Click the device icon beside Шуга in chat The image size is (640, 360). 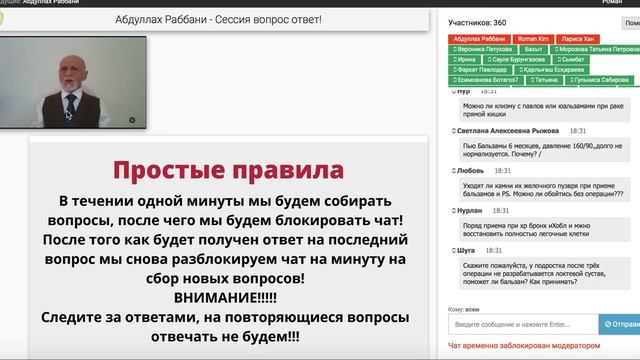point(453,251)
